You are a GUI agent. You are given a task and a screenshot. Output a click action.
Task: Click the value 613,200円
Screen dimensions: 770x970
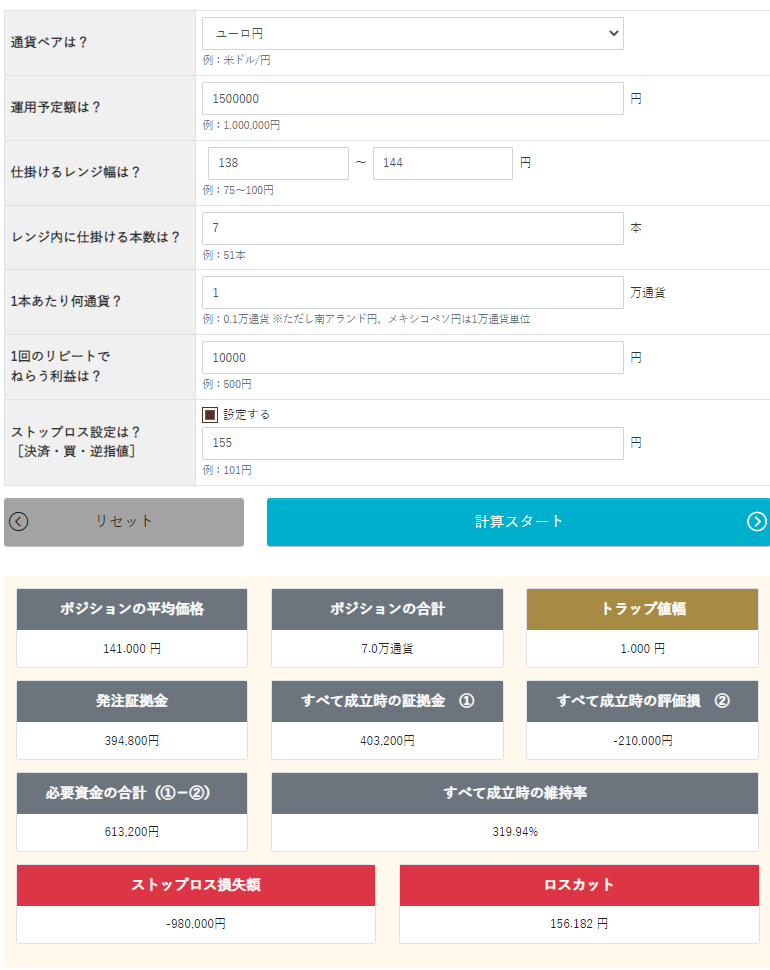[x=132, y=832]
